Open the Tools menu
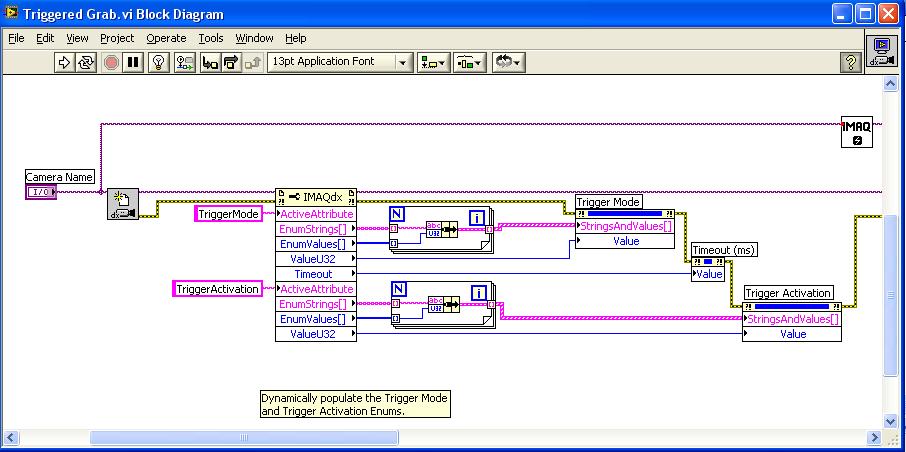The height and width of the screenshot is (452, 906). click(211, 38)
